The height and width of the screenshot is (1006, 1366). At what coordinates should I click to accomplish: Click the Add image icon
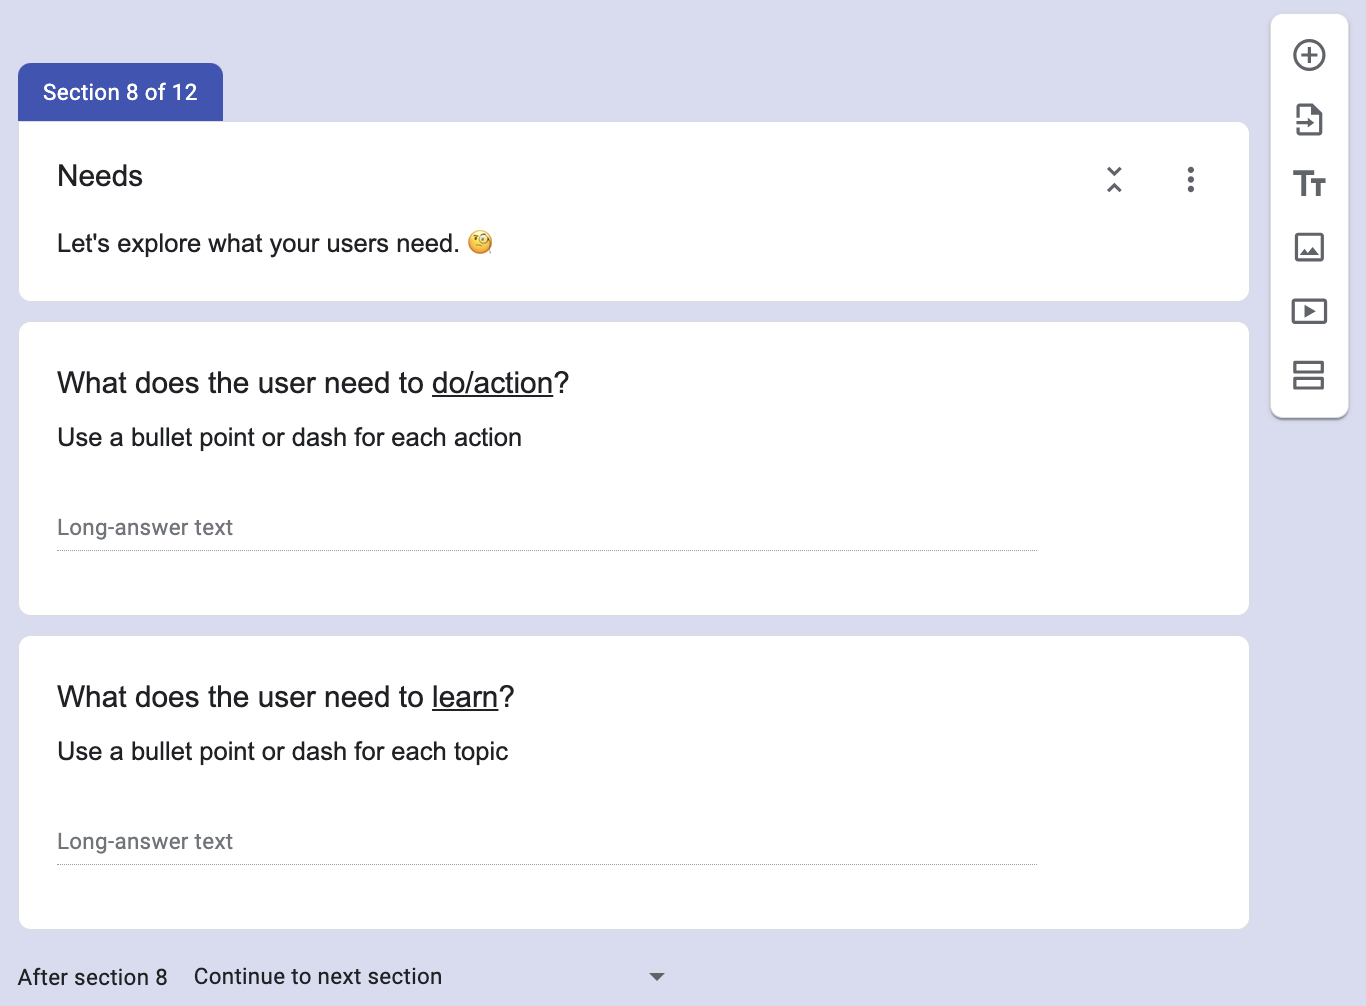point(1309,247)
